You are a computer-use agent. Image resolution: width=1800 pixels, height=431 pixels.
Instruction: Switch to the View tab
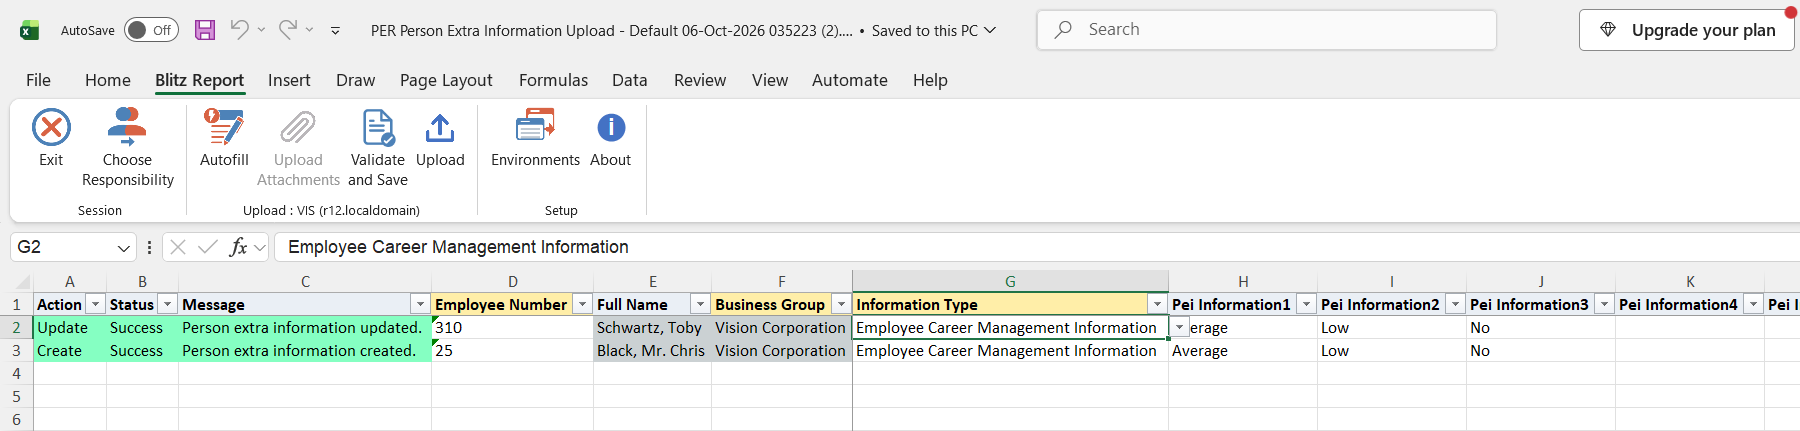tap(770, 80)
